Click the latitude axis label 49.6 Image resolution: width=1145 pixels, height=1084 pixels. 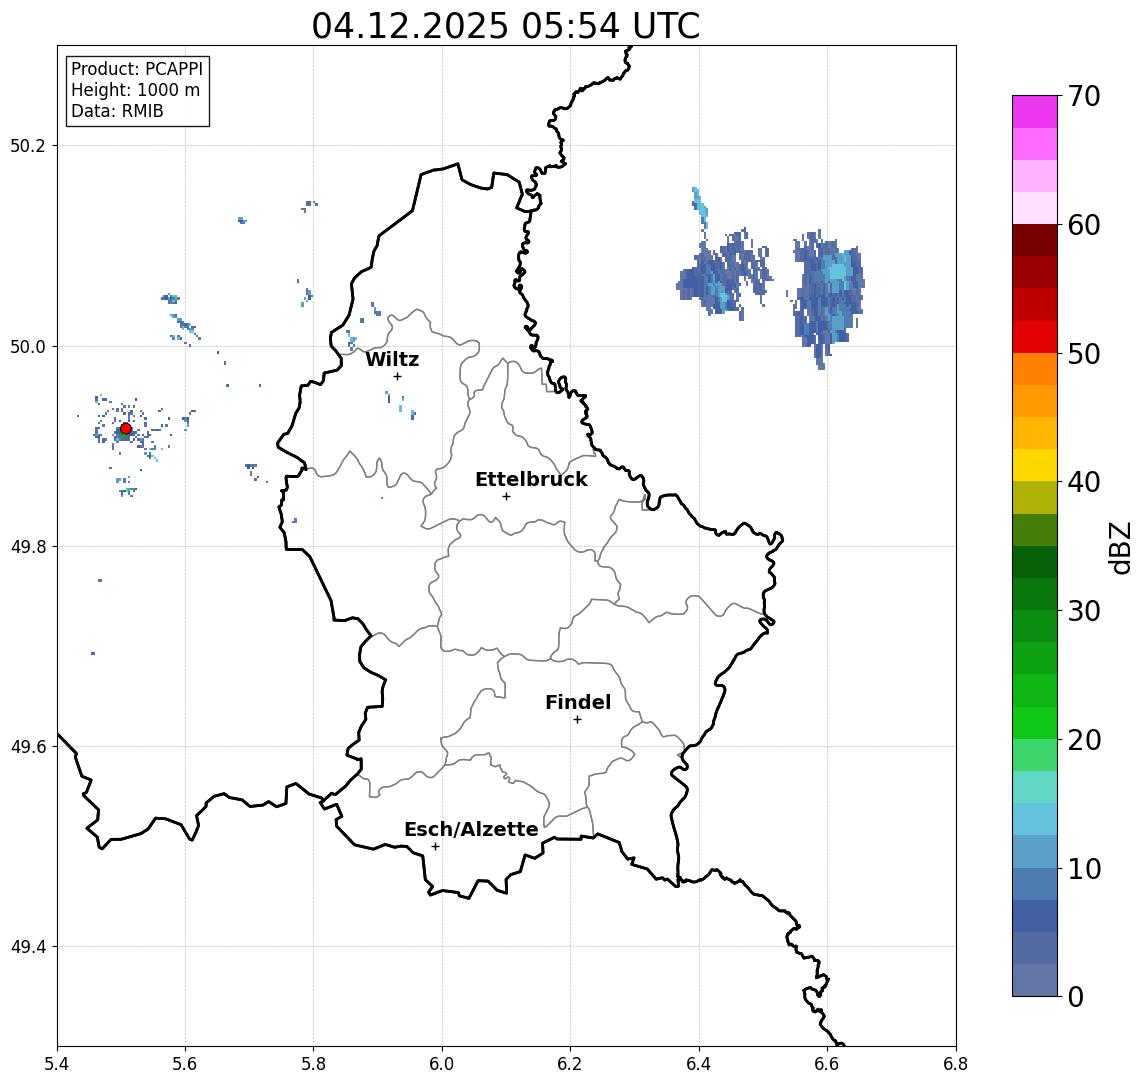coord(28,747)
